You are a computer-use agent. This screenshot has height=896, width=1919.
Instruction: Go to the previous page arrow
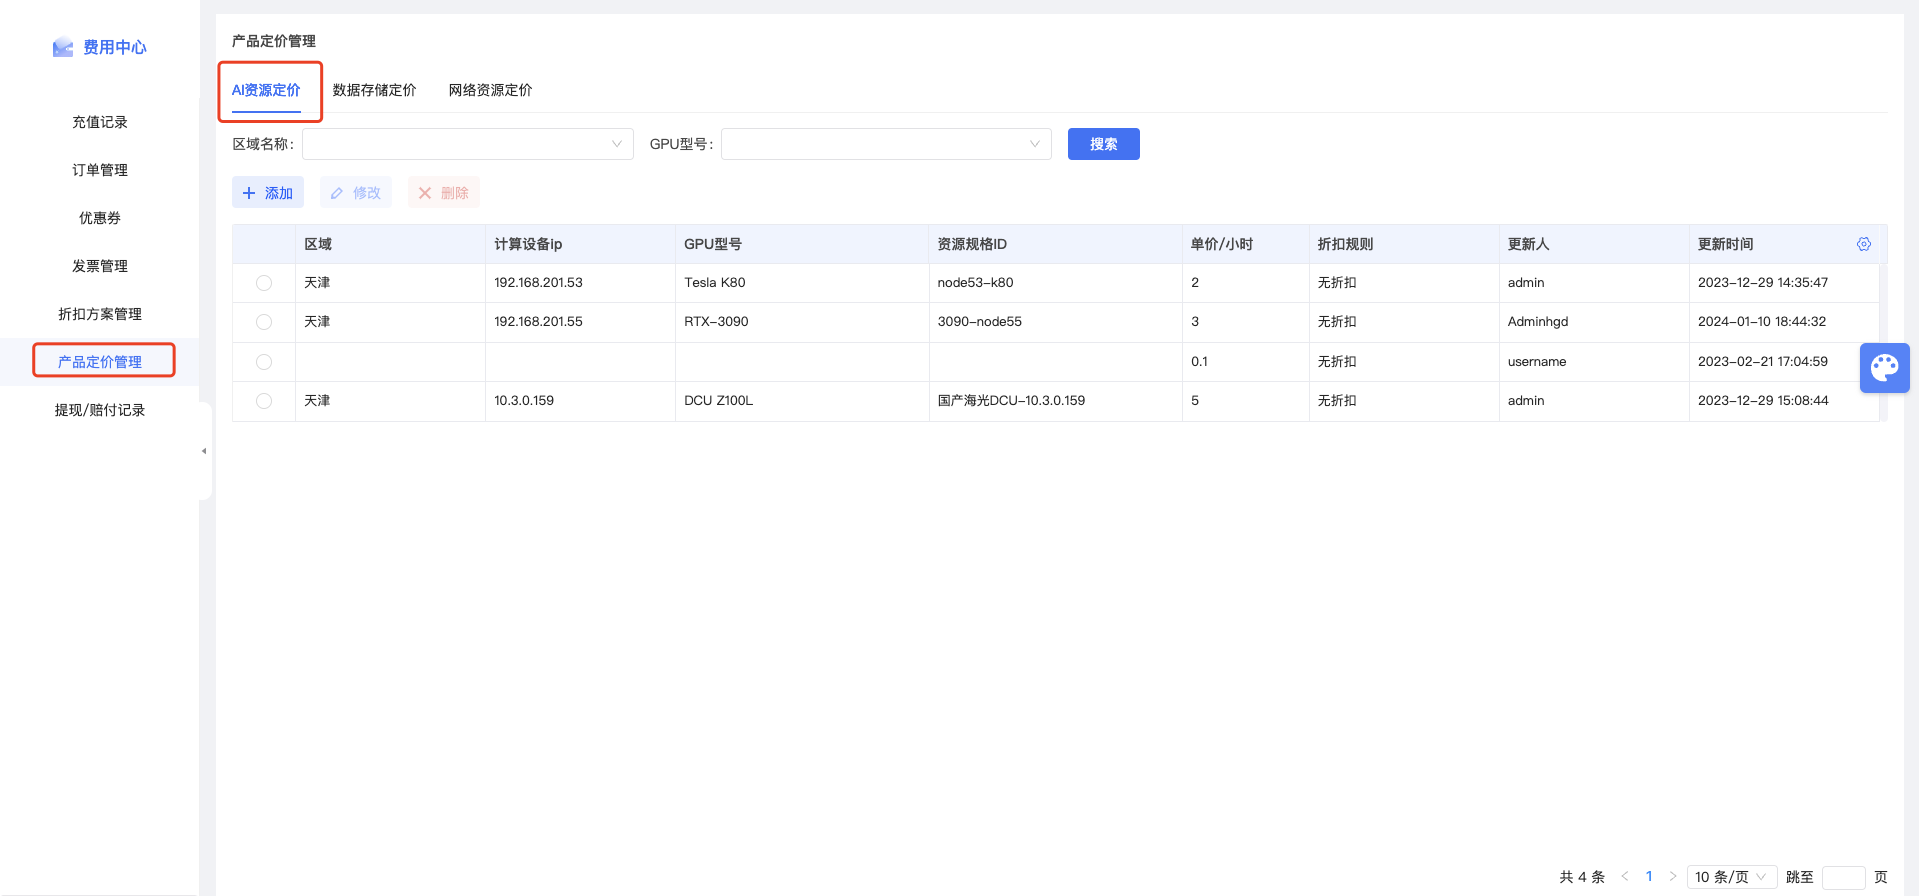tap(1625, 877)
